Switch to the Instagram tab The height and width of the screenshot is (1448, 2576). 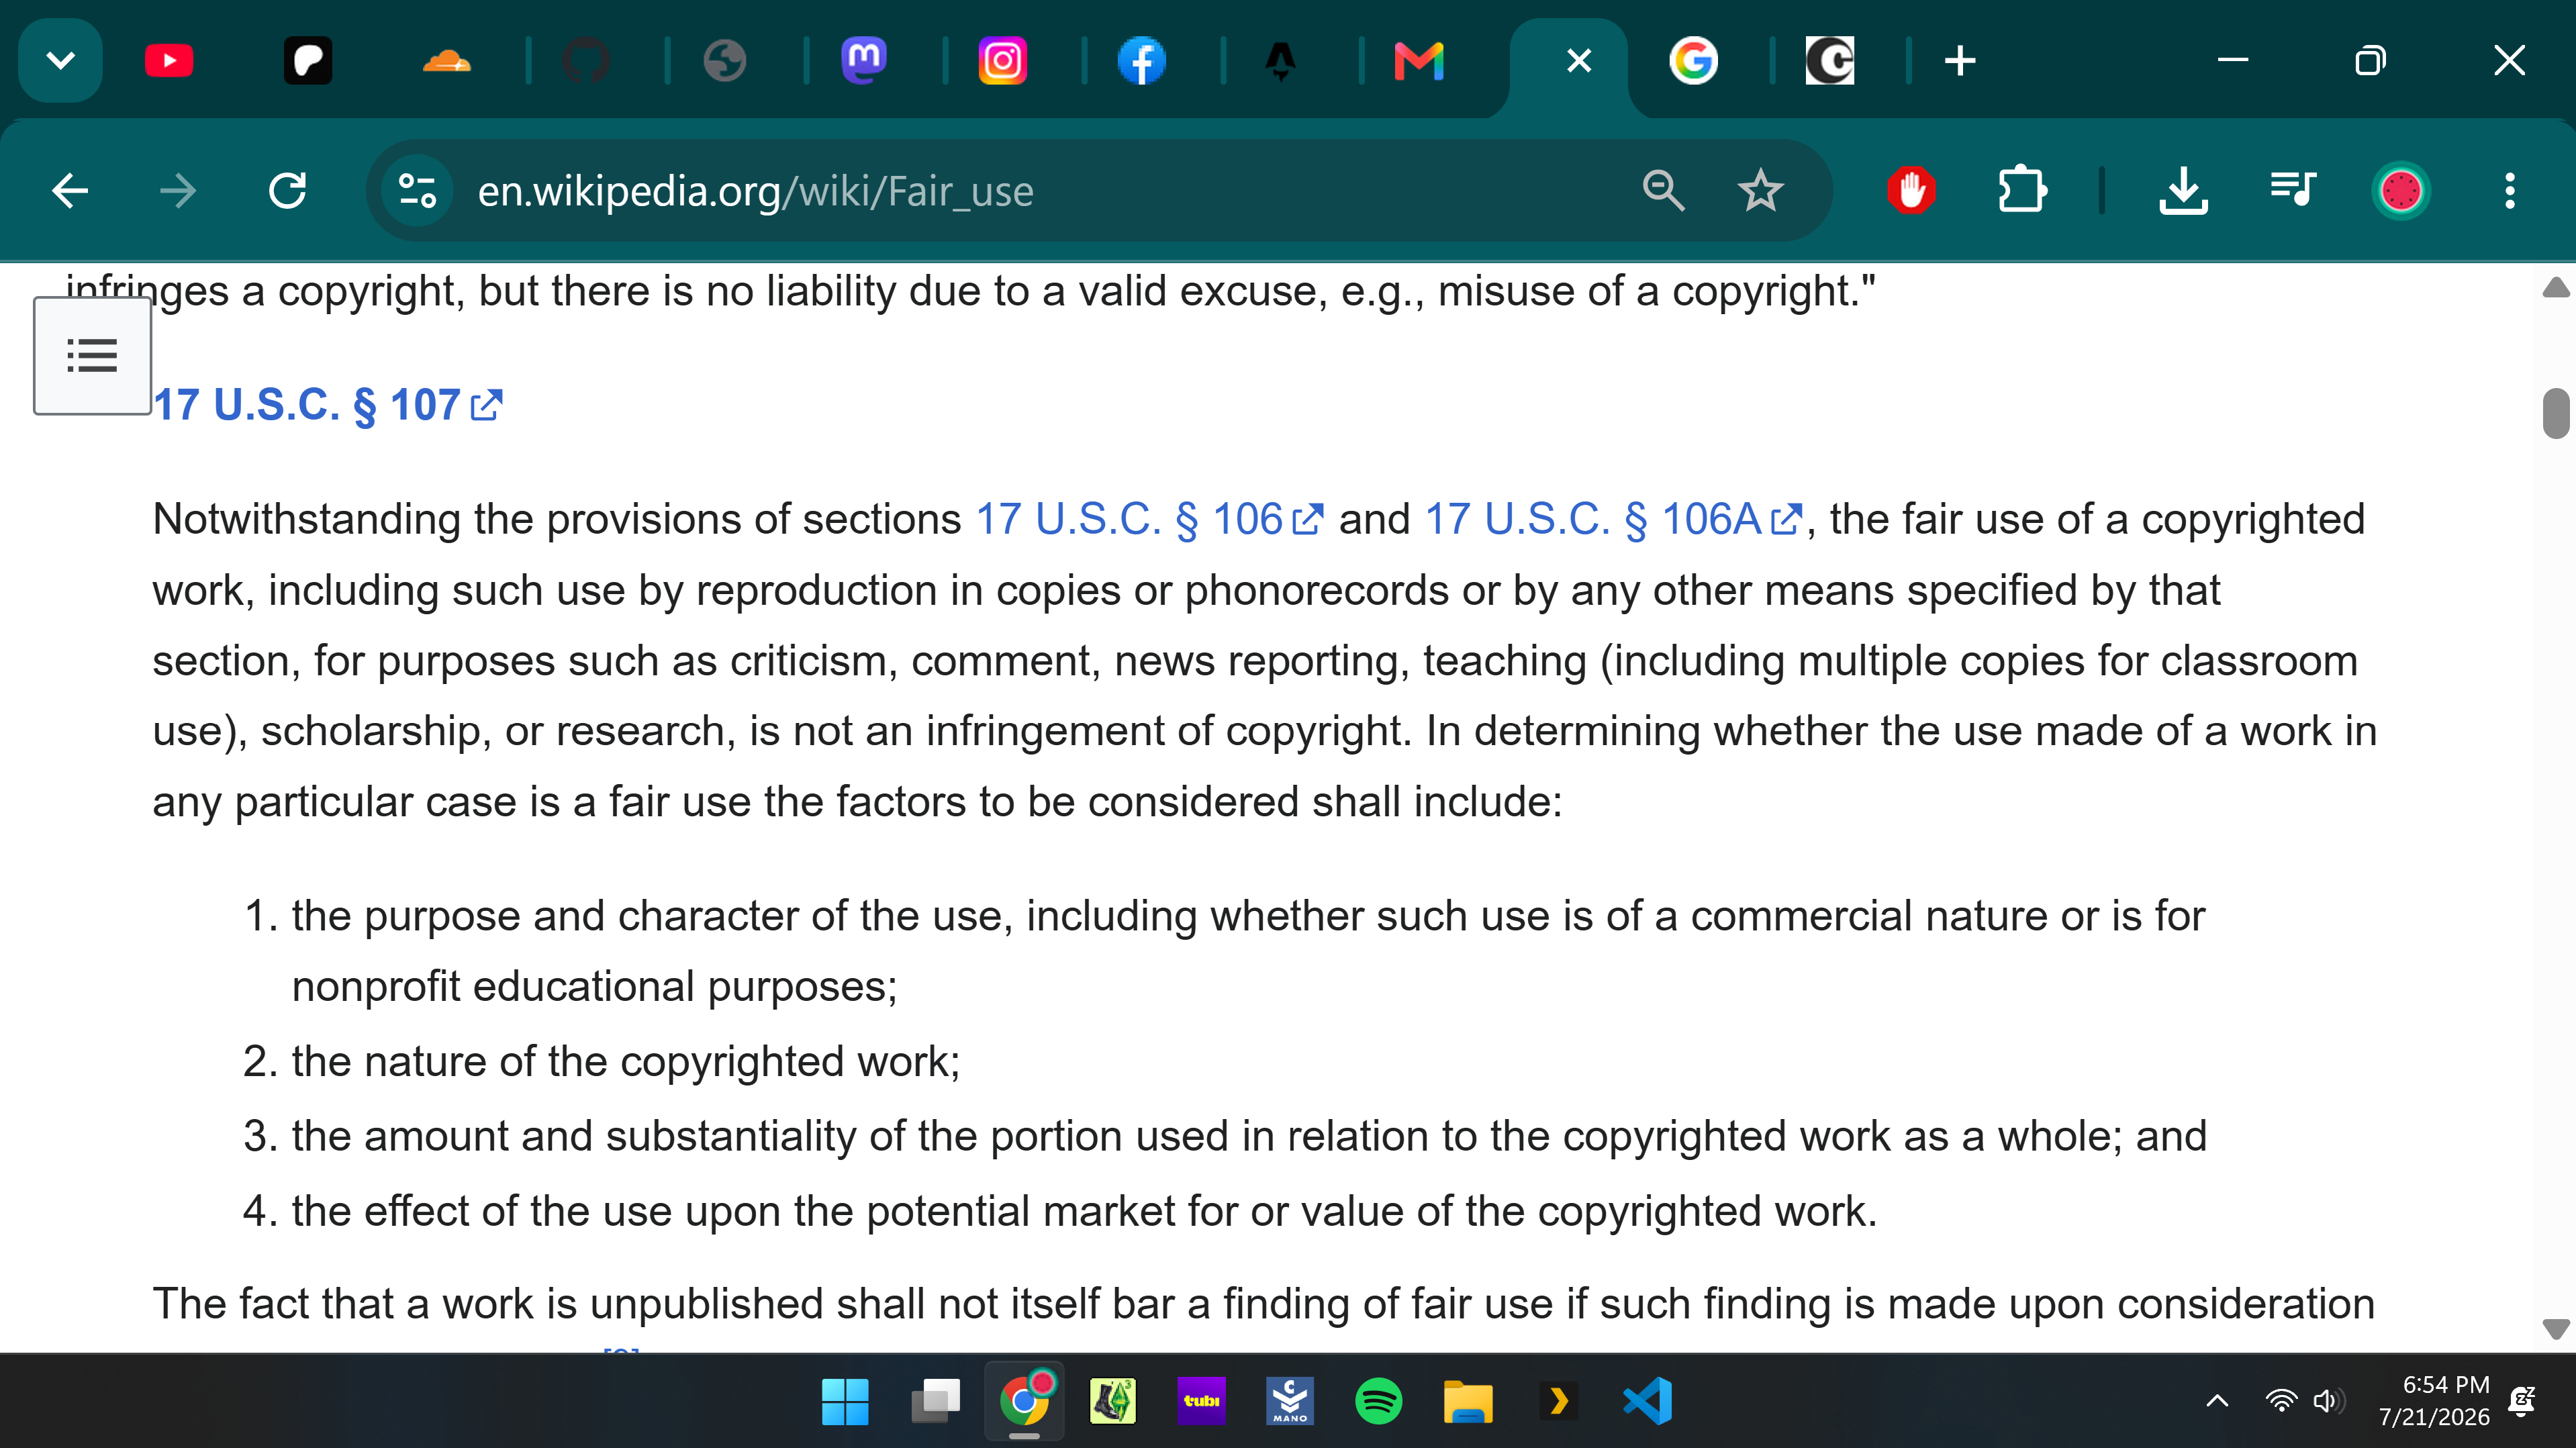click(1002, 61)
